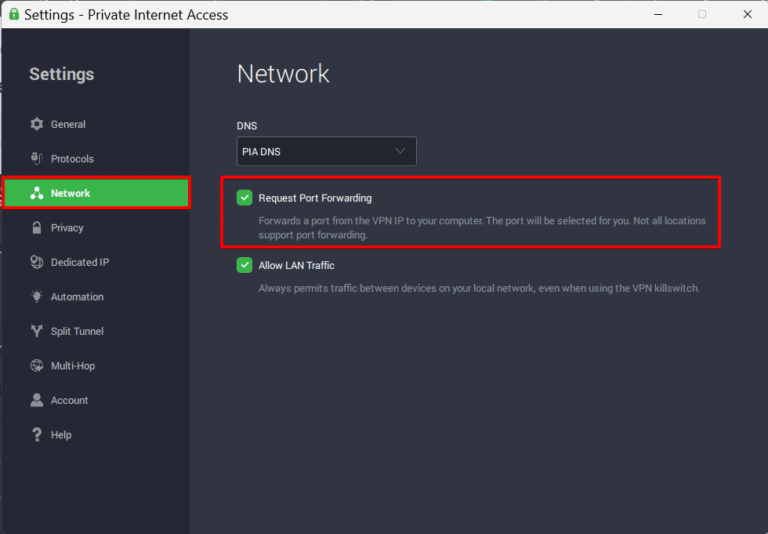Close the Settings window
768x534 pixels.
point(747,14)
